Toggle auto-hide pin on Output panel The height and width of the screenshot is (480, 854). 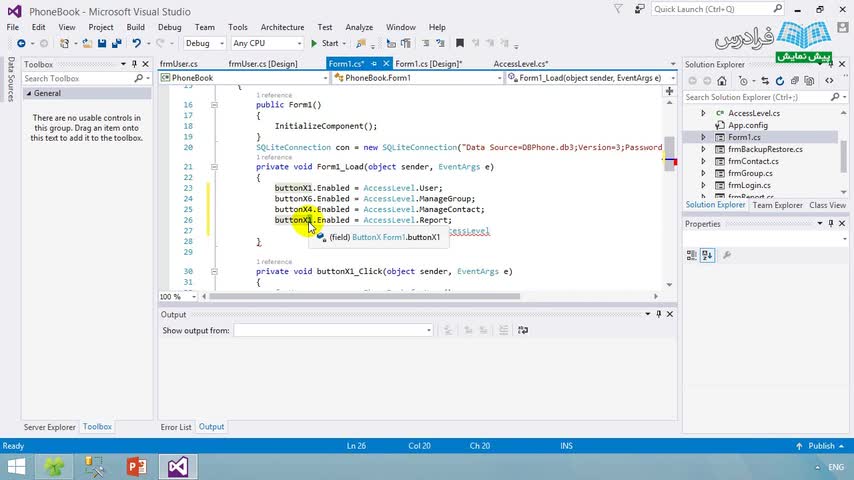(658, 314)
